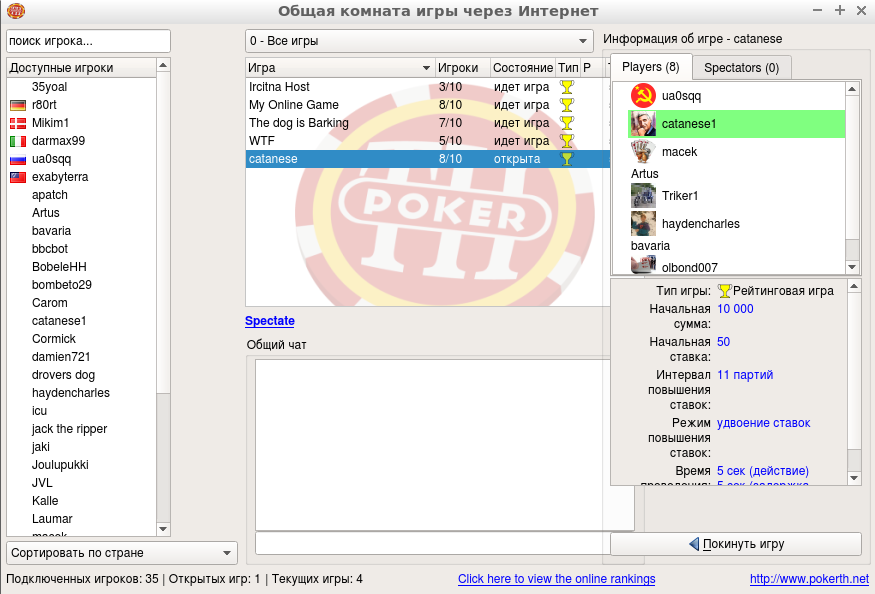This screenshot has height=594, width=875.
Task: Click the trophy icon in My Online Game row
Action: (567, 104)
